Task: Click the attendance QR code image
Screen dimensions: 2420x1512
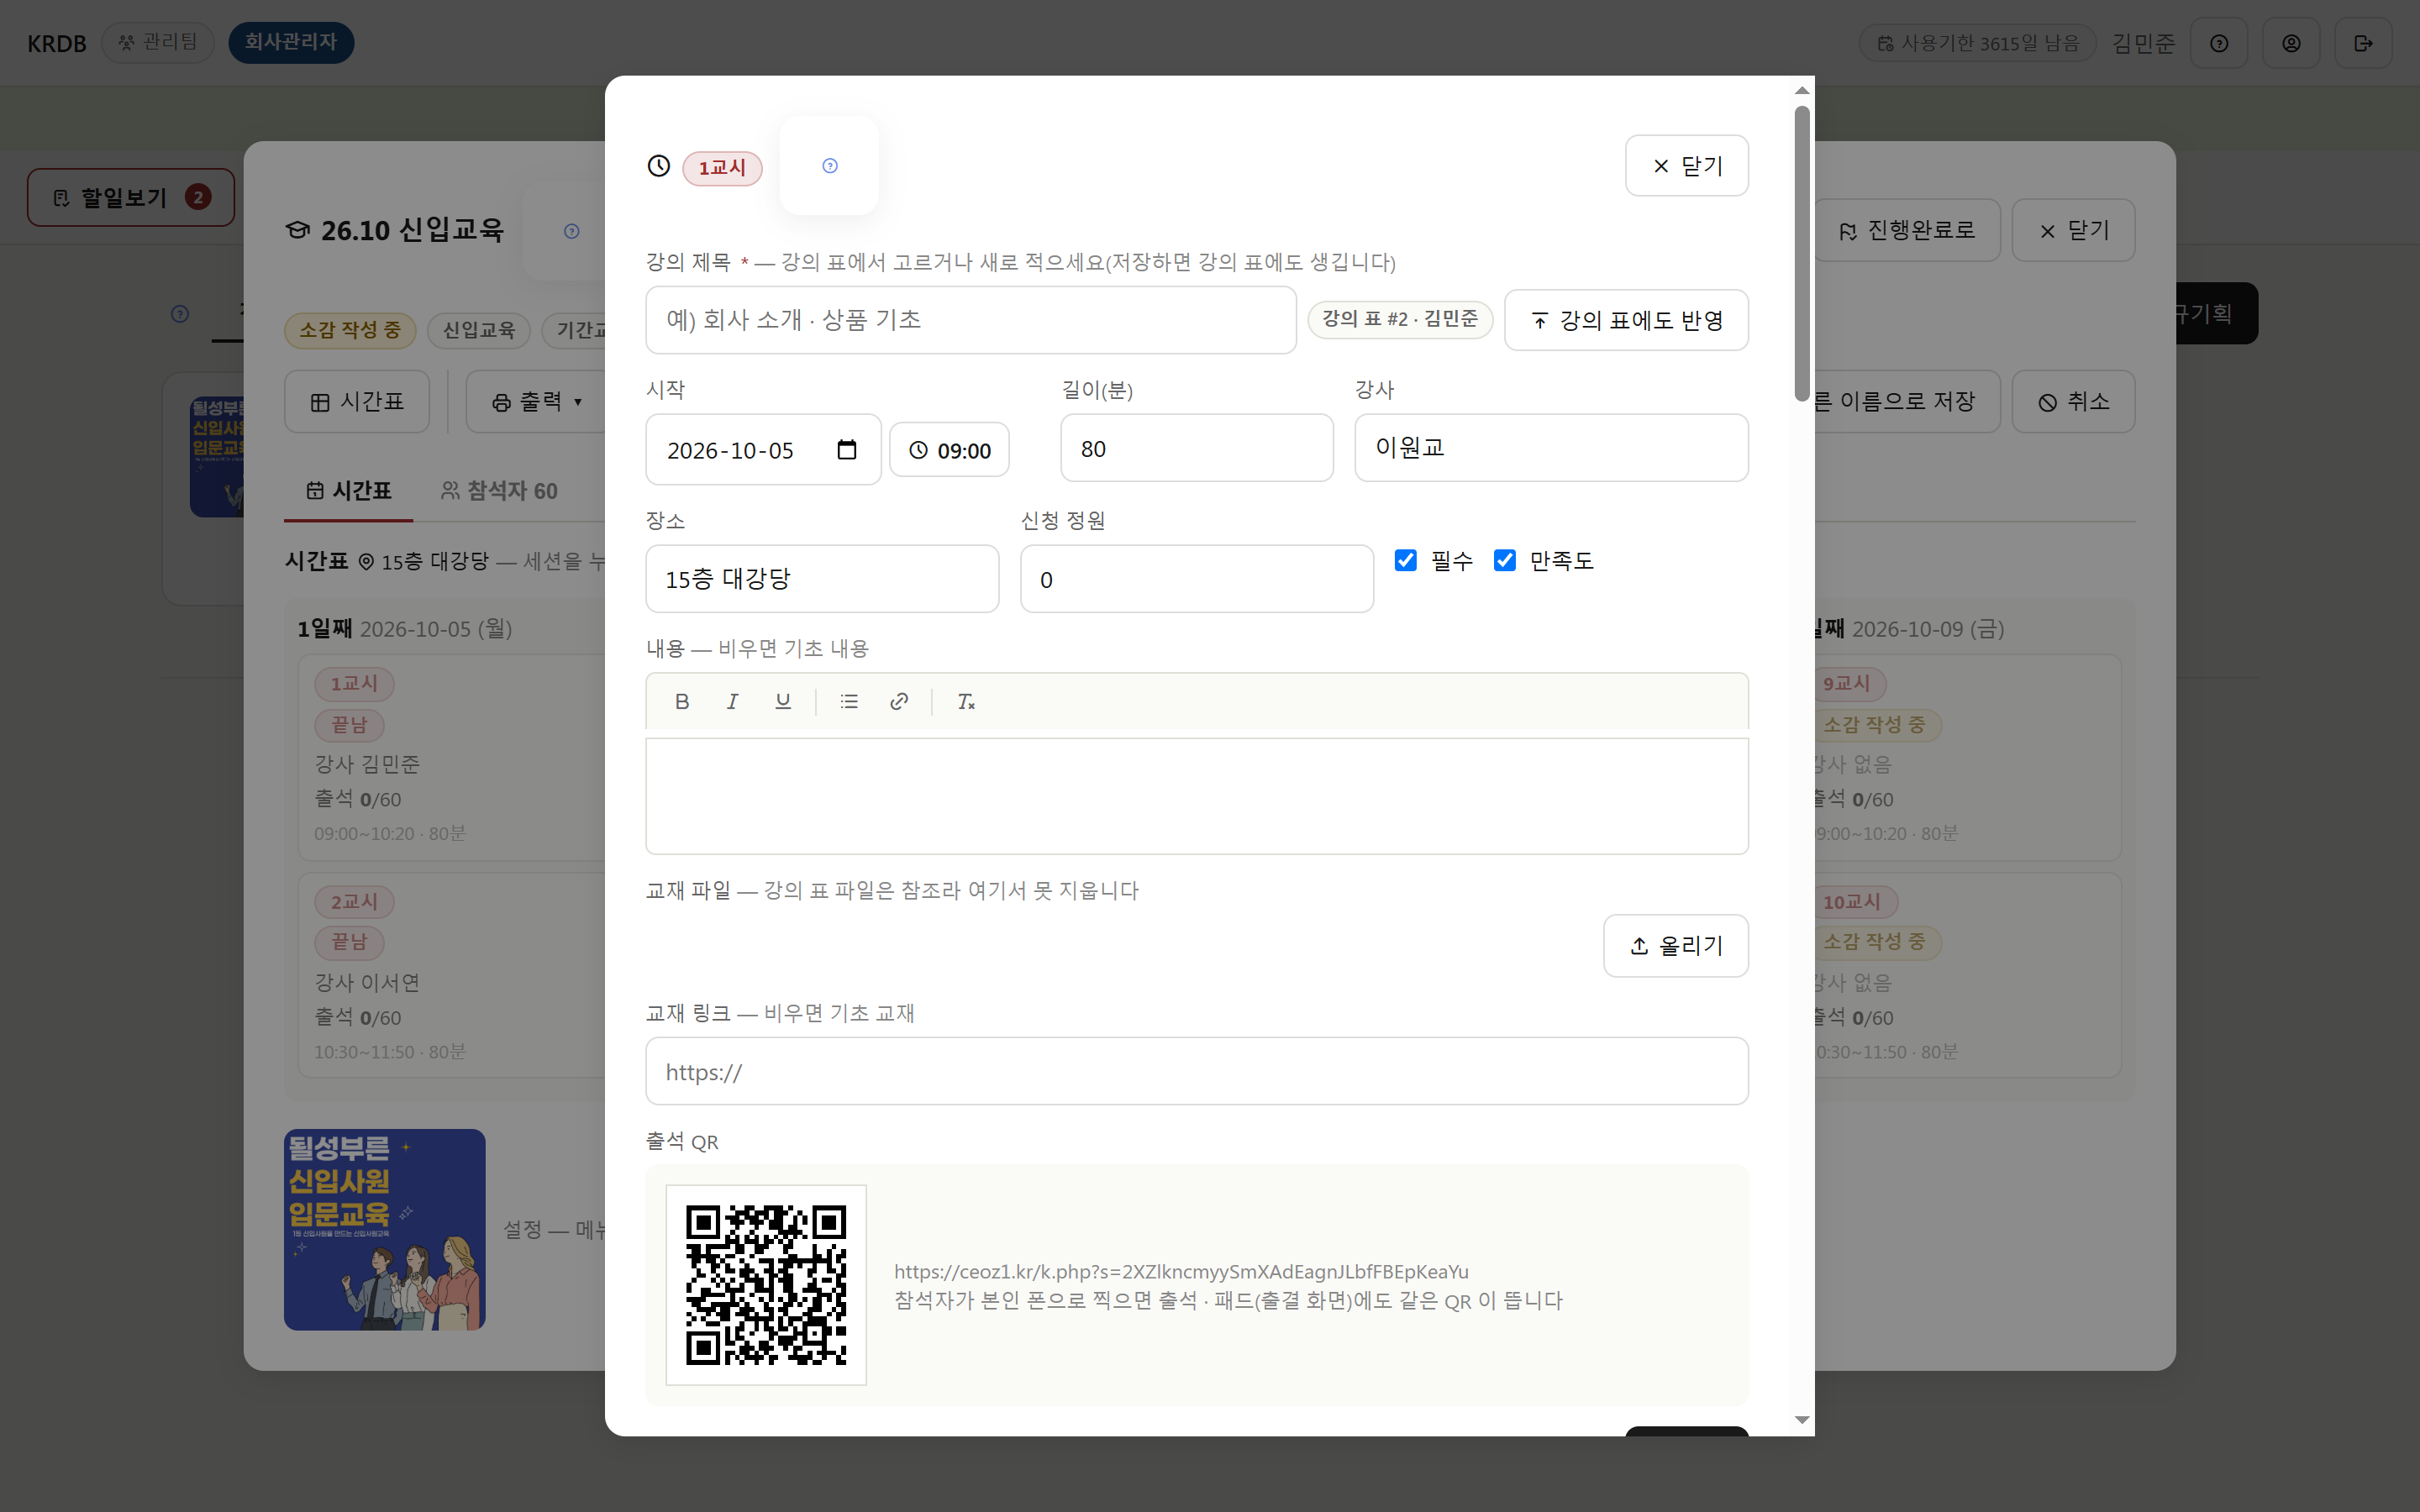Action: [766, 1285]
